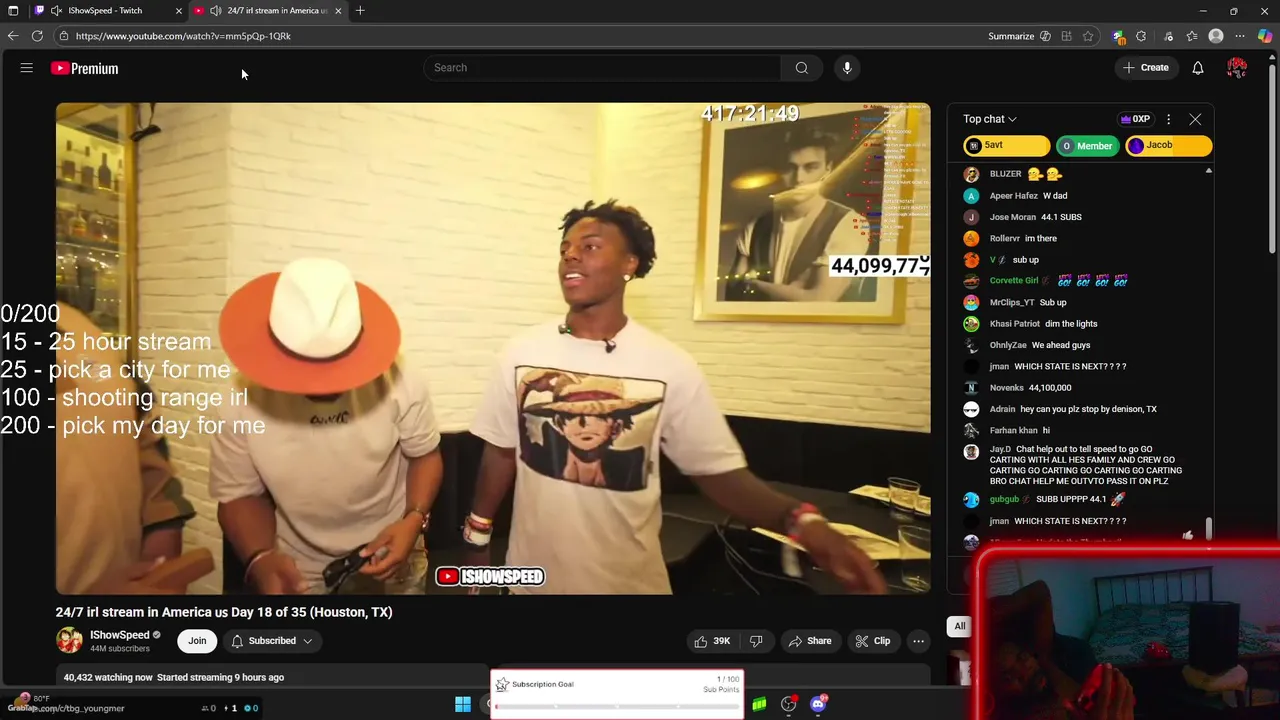1280x720 pixels.
Task: Mute the YouTube stream tab audio
Action: point(215,10)
